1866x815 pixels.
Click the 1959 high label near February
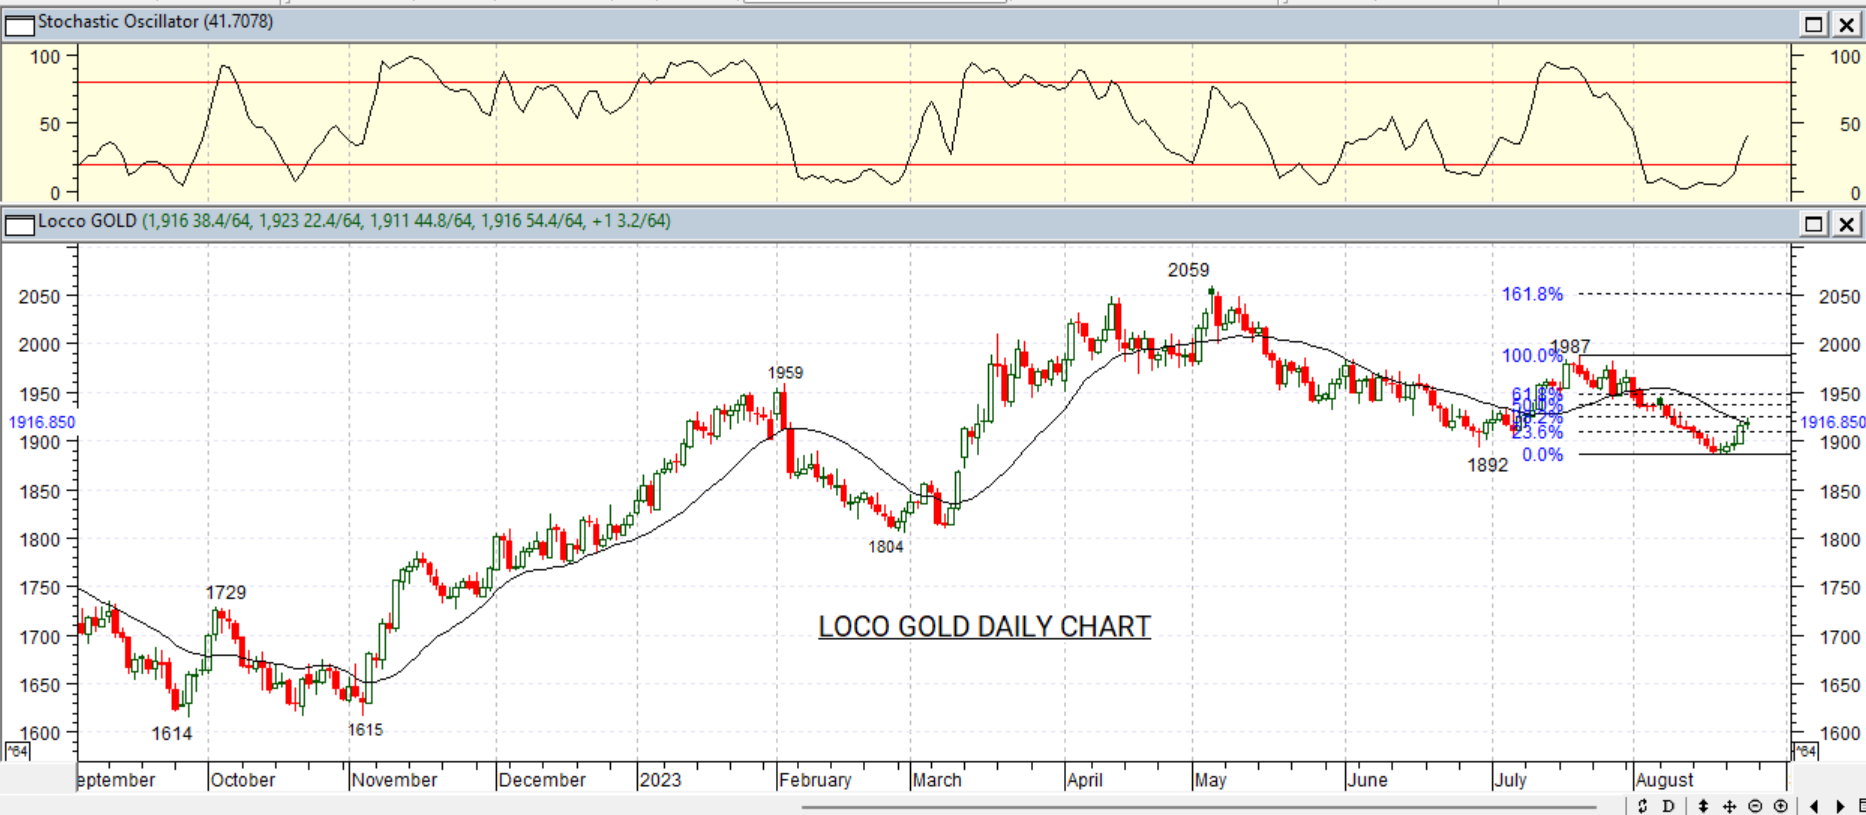point(785,373)
